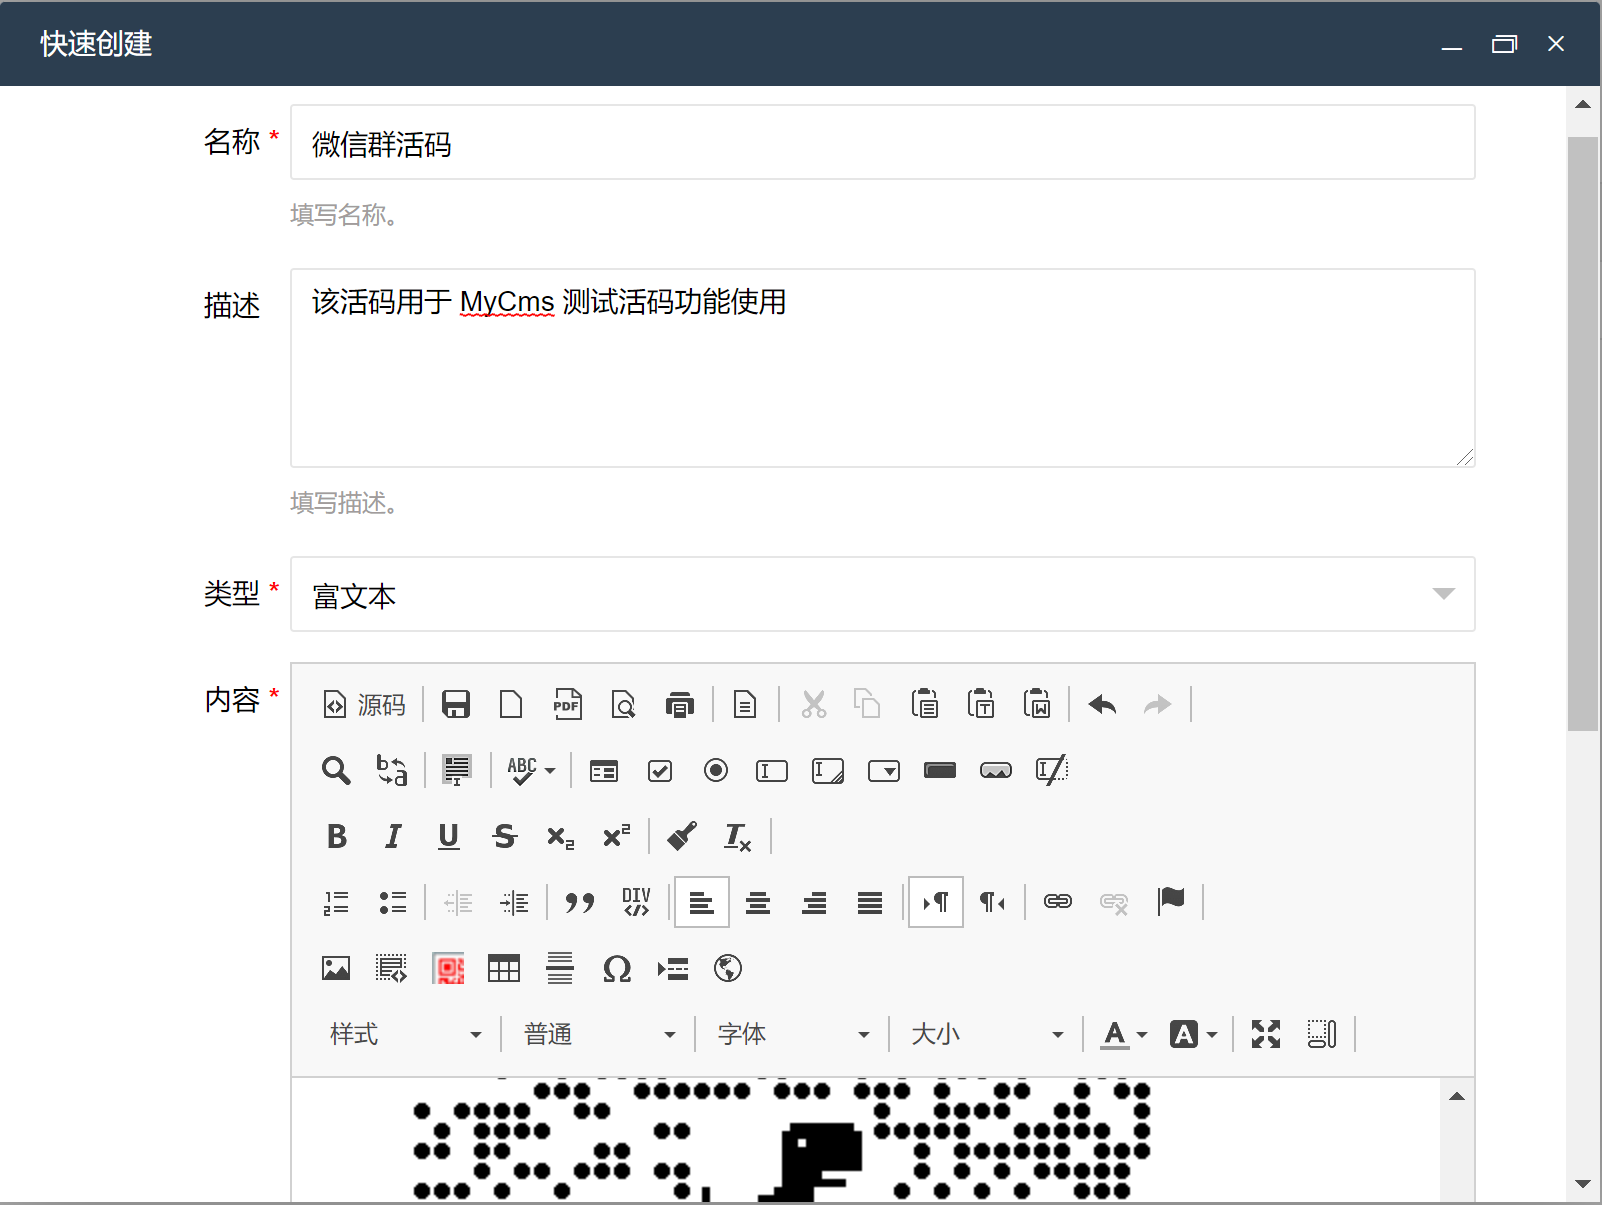Click the 名称 input field
This screenshot has width=1602, height=1205.
point(883,143)
